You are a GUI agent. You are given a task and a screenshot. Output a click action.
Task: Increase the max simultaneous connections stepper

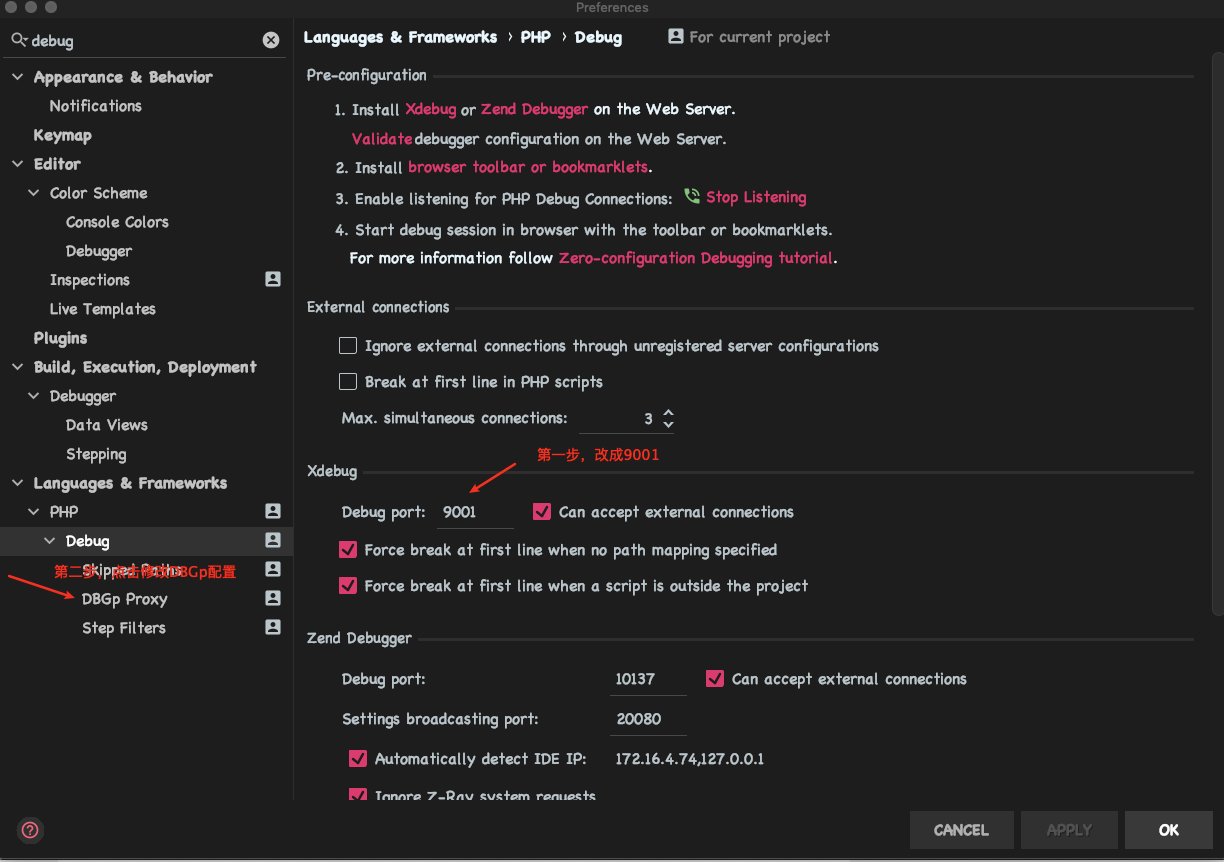(668, 412)
